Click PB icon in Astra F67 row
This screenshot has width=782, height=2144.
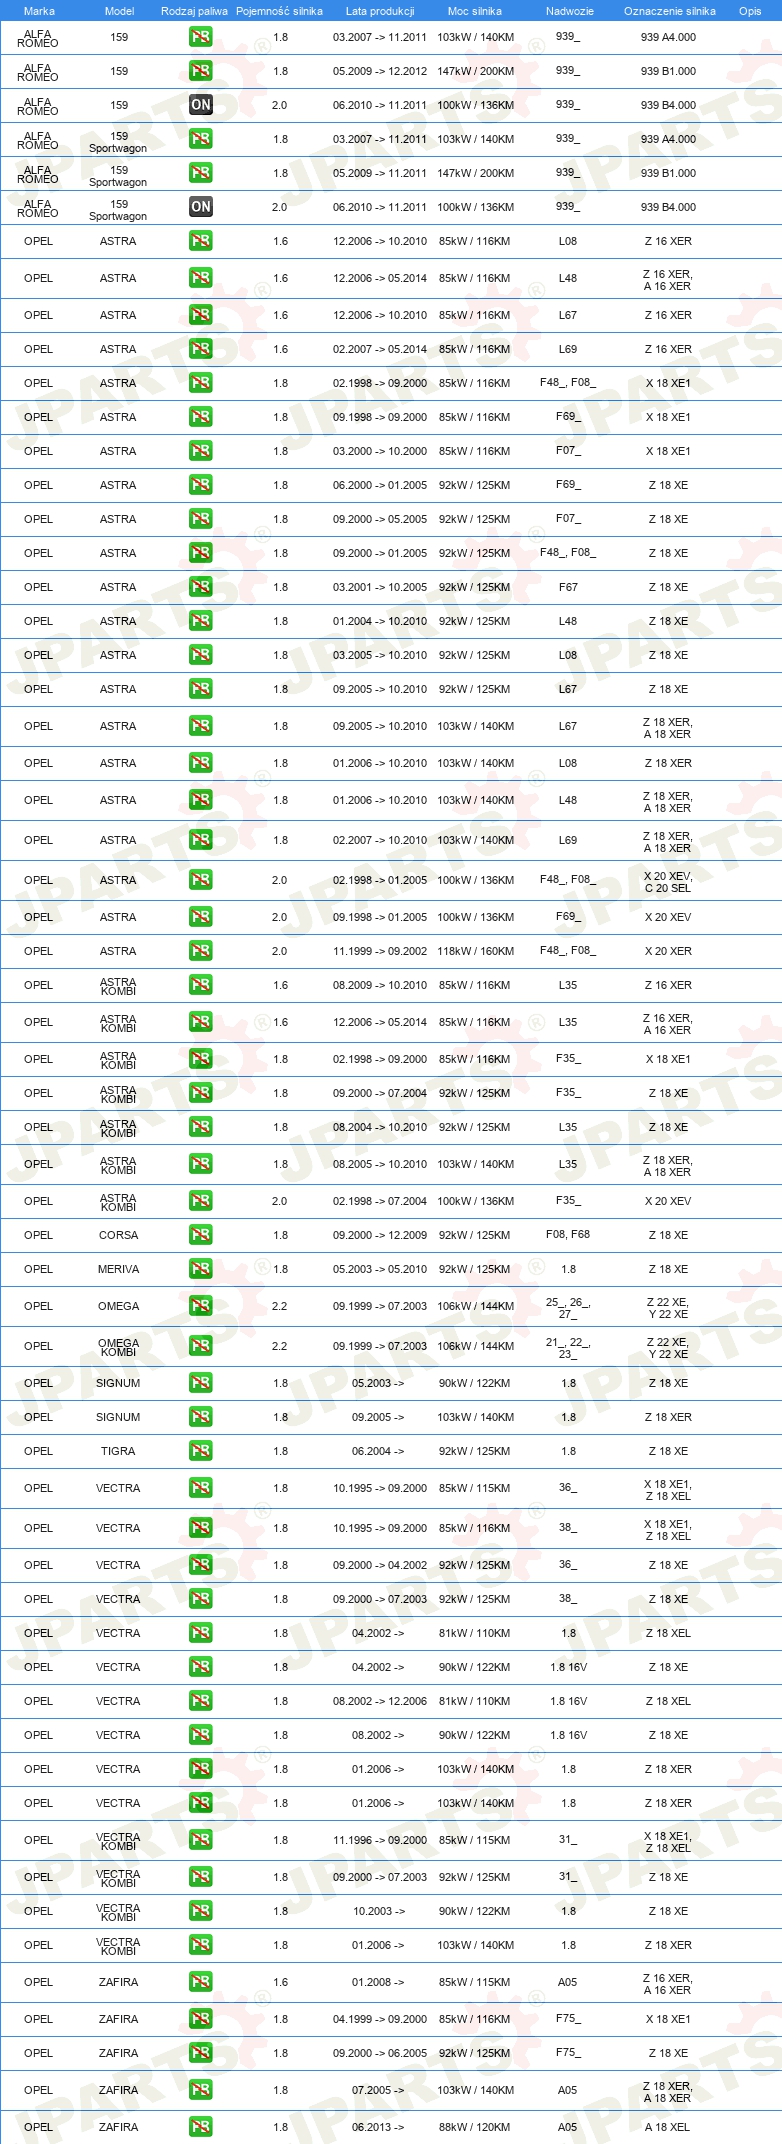[x=201, y=587]
